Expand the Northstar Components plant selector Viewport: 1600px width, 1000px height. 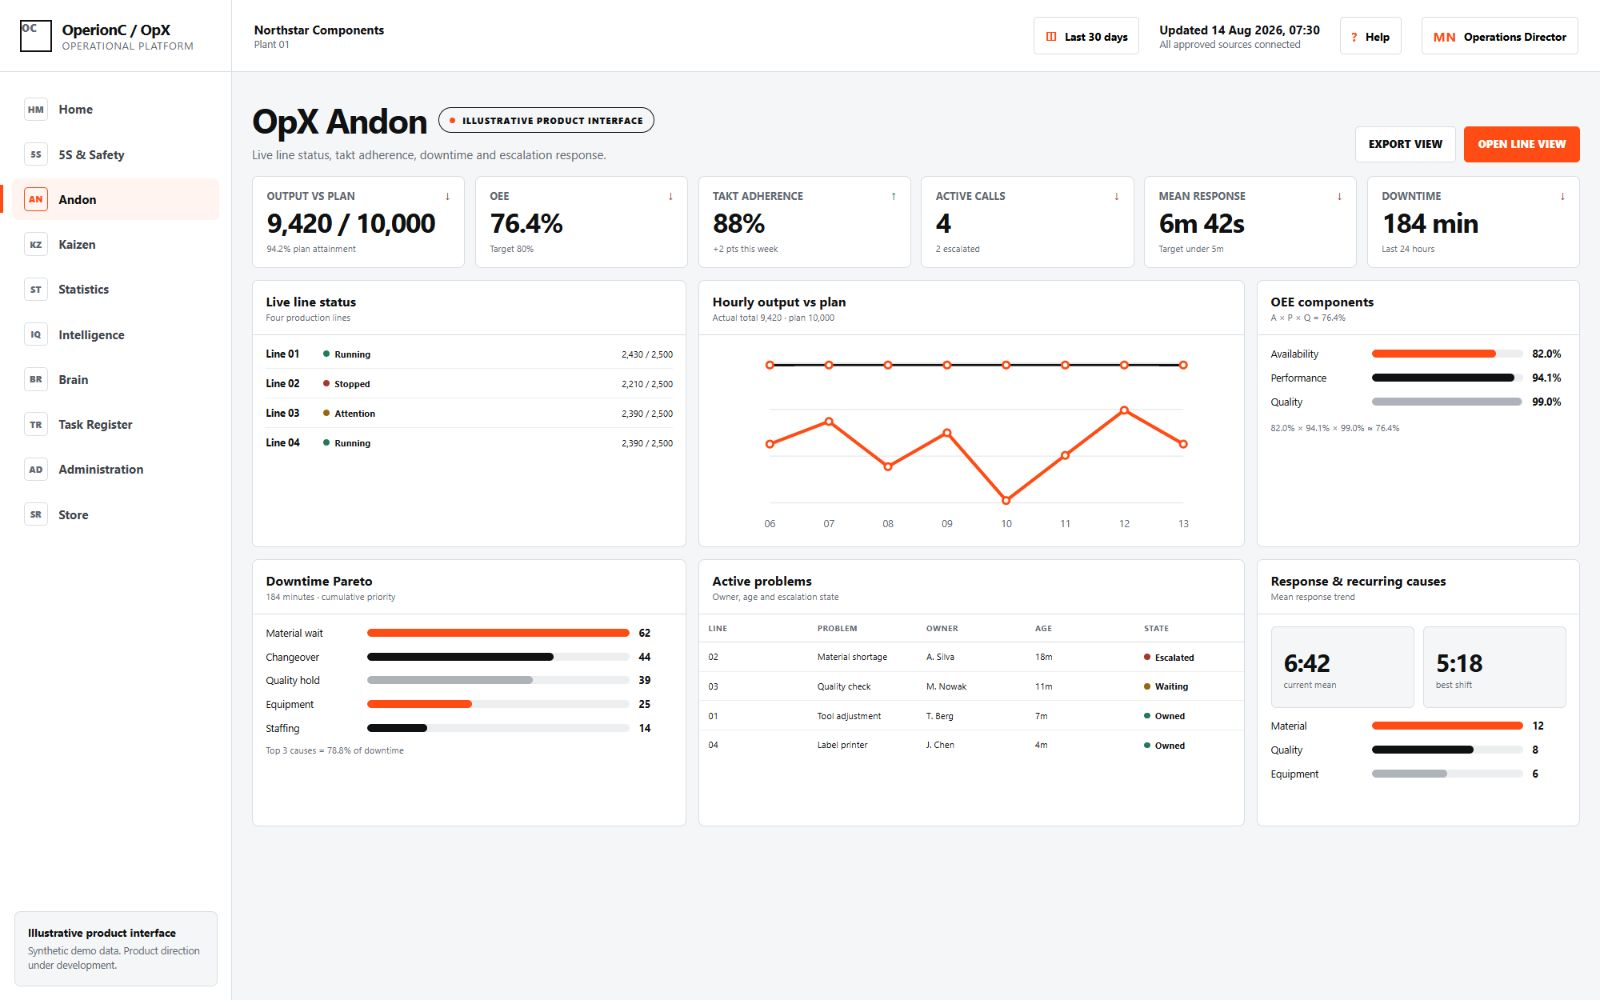click(x=319, y=36)
